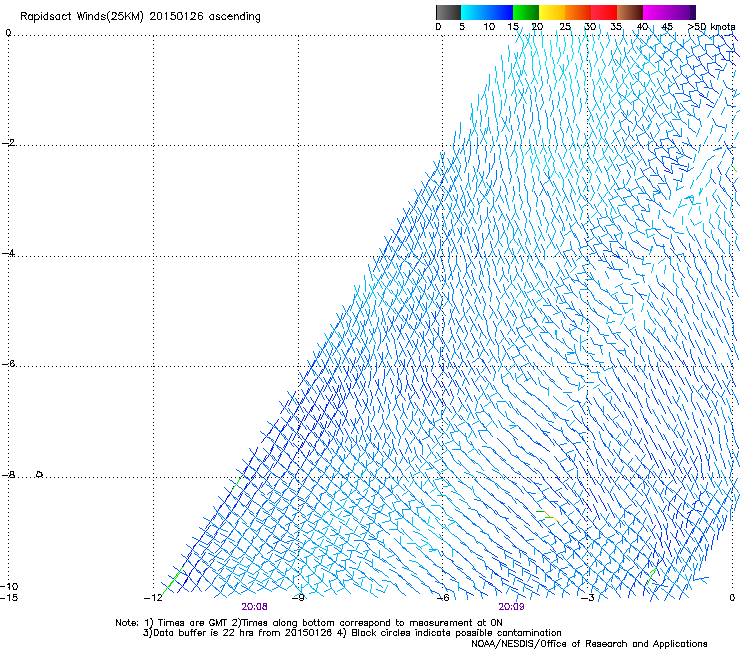Click the '10' legend scale number
740x650 pixels.
click(x=489, y=27)
